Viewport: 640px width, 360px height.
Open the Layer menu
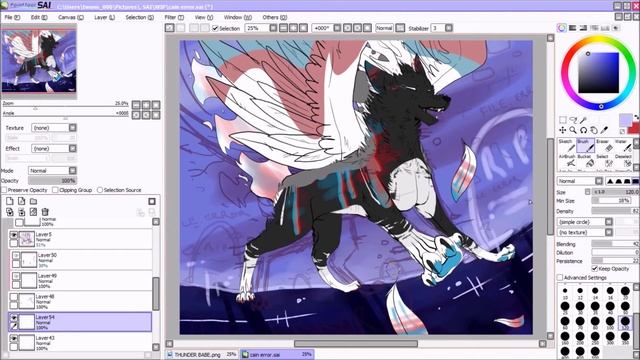[104, 17]
